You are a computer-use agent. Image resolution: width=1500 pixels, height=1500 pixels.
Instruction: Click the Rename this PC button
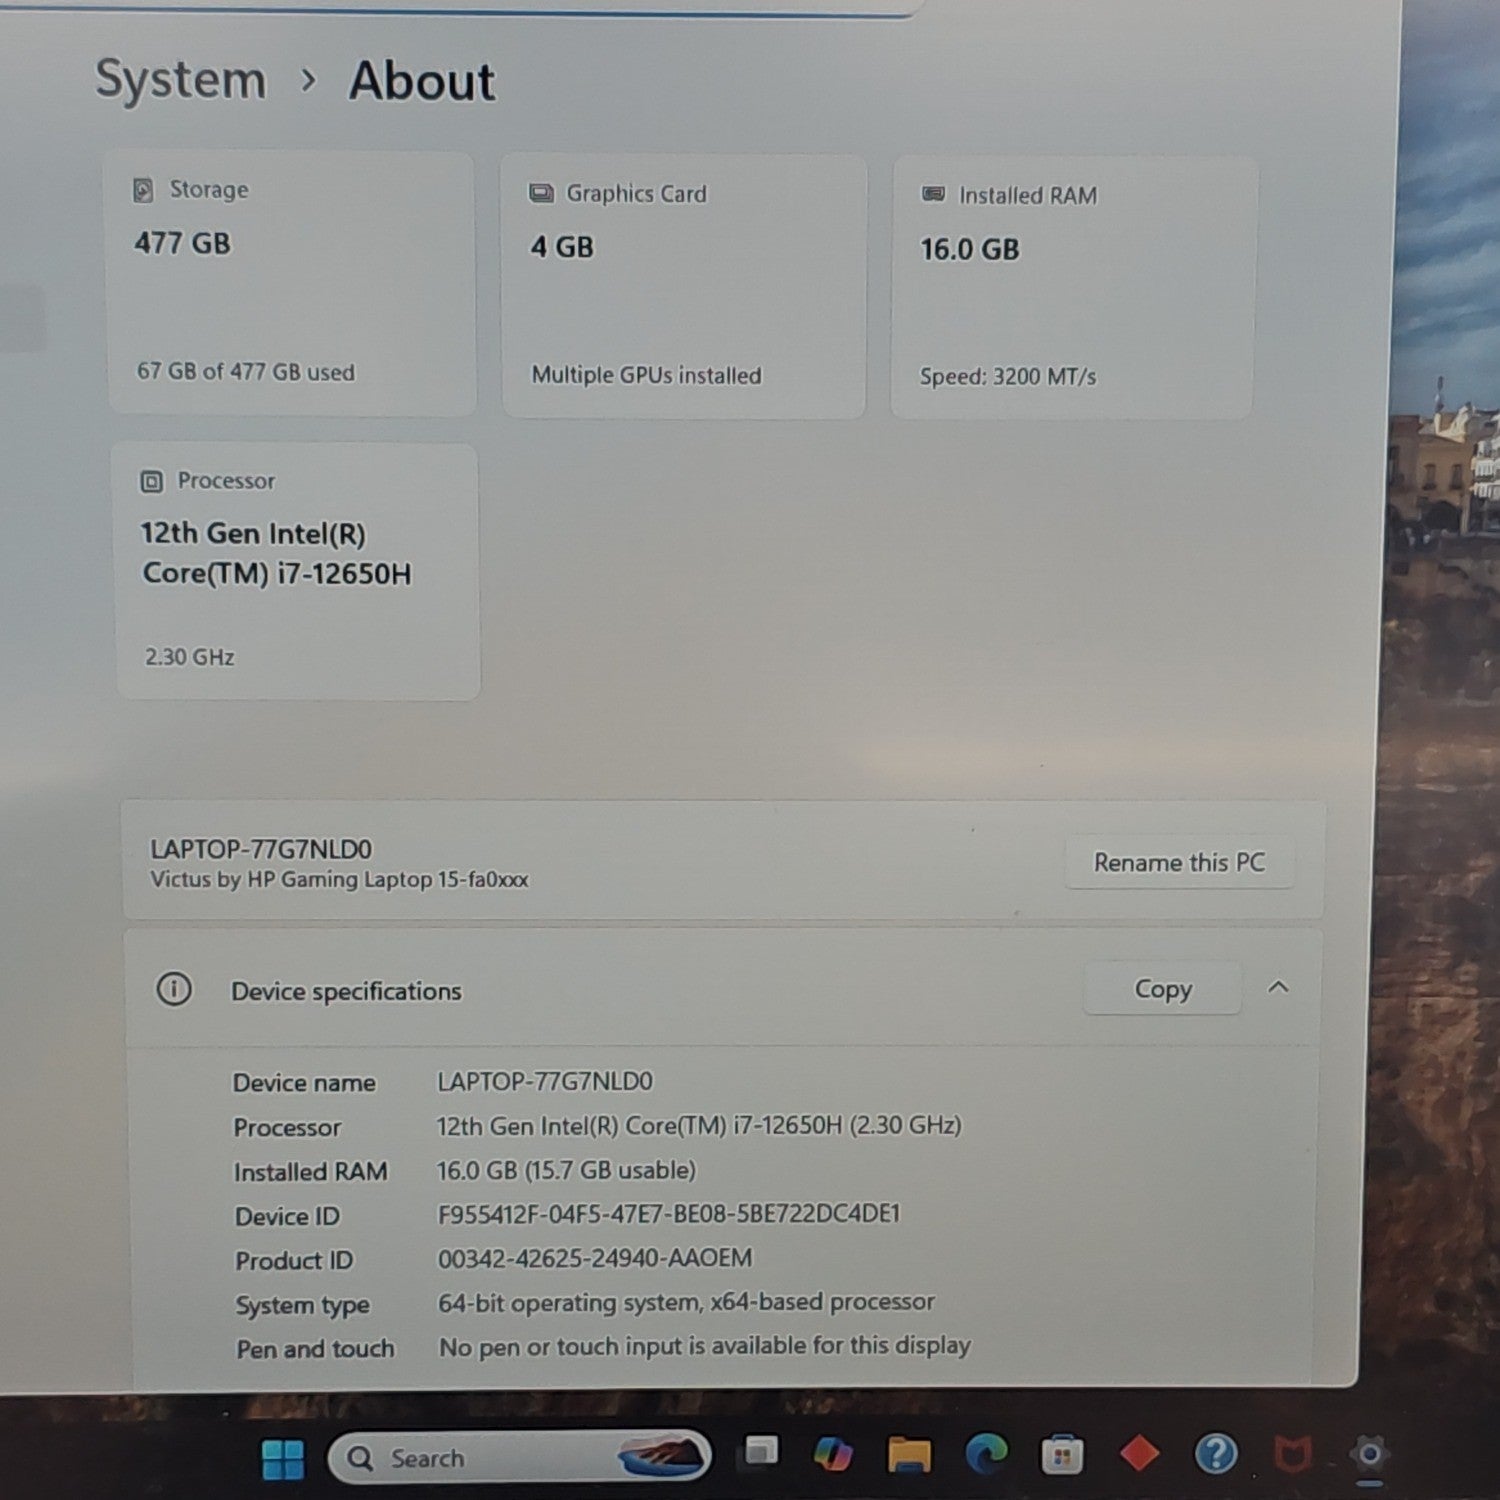coord(1179,862)
